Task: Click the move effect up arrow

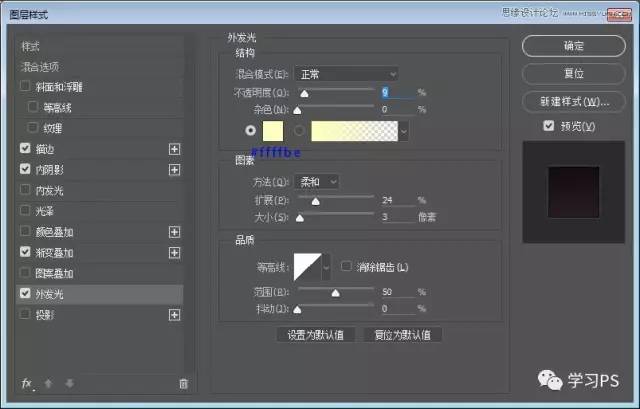Action: pyautogui.click(x=49, y=383)
